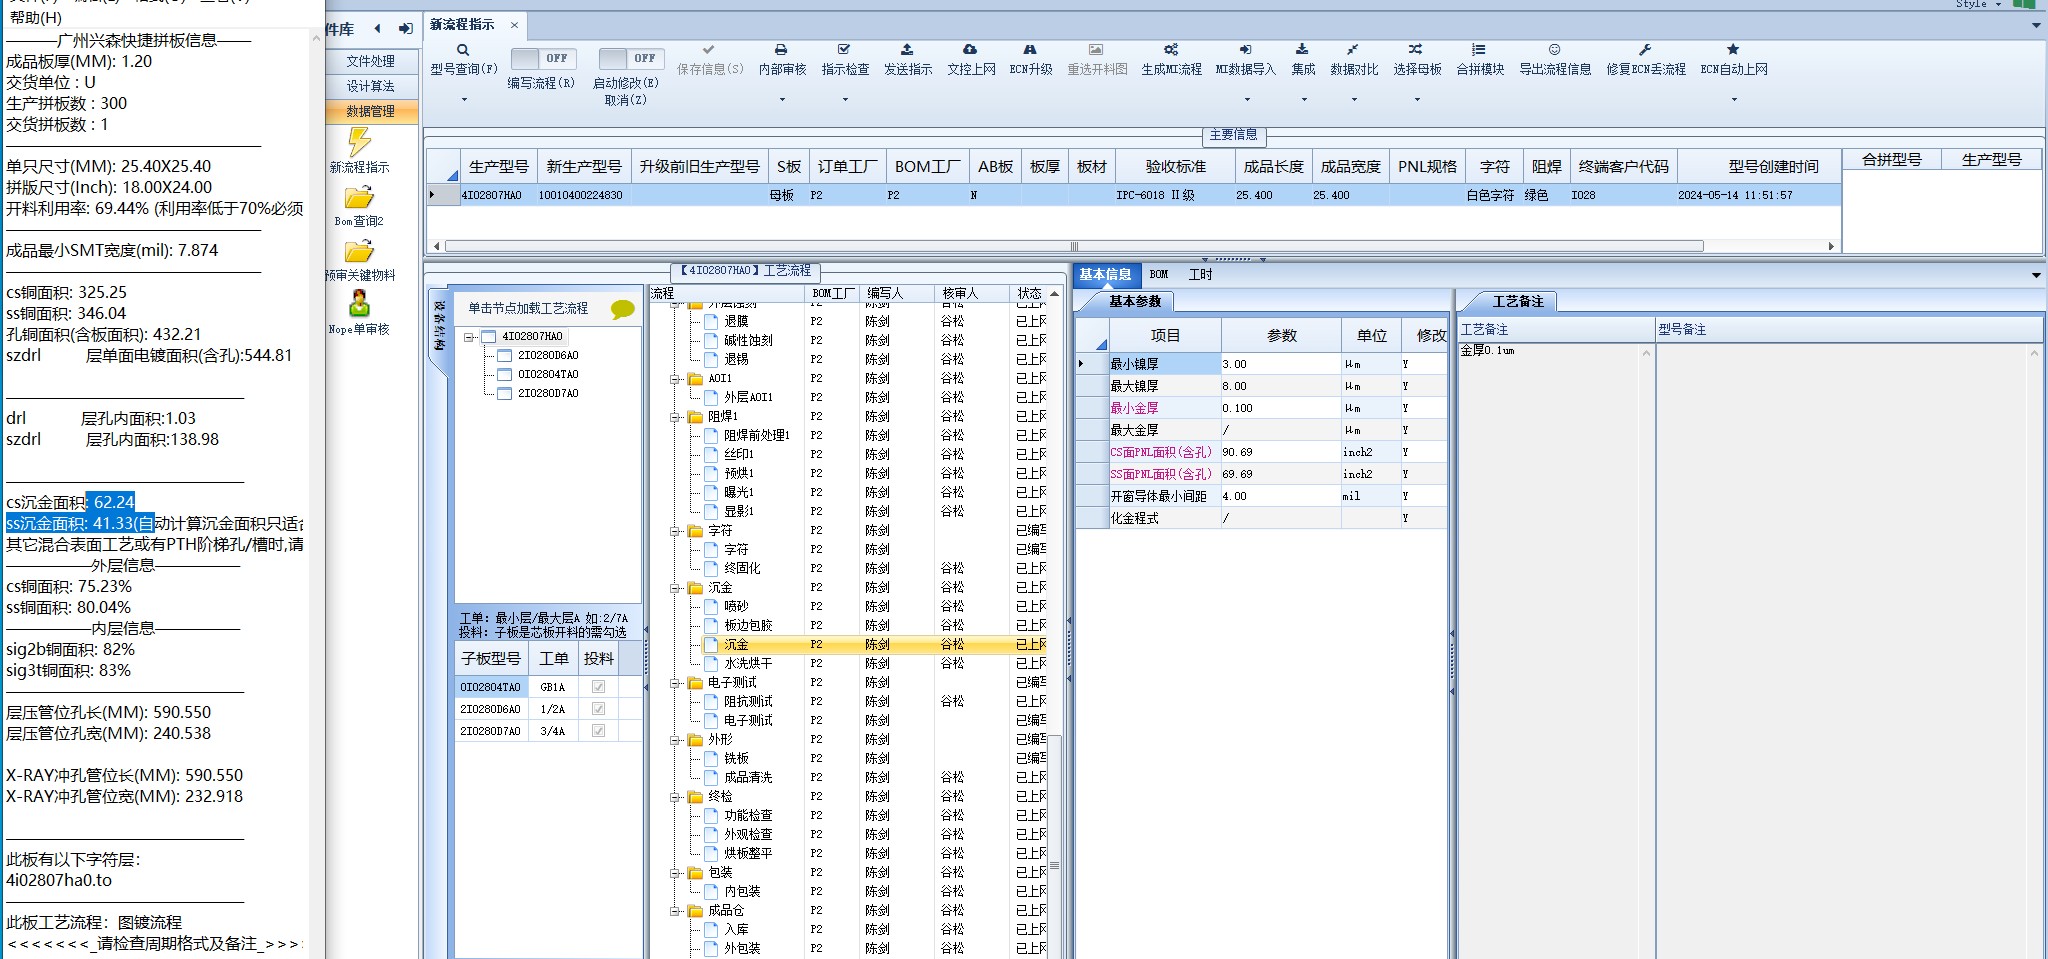
Task: Select the 数据管理 sidebar section
Action: pos(371,112)
